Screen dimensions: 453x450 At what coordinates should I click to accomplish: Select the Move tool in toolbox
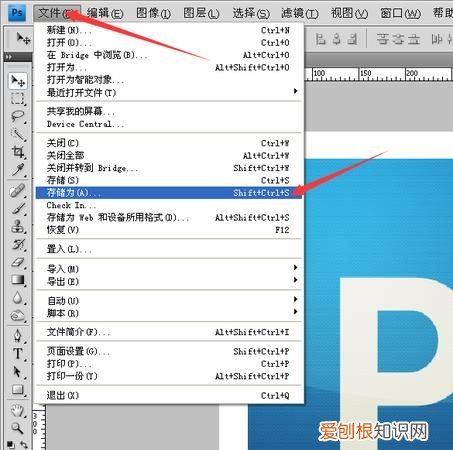[18, 81]
